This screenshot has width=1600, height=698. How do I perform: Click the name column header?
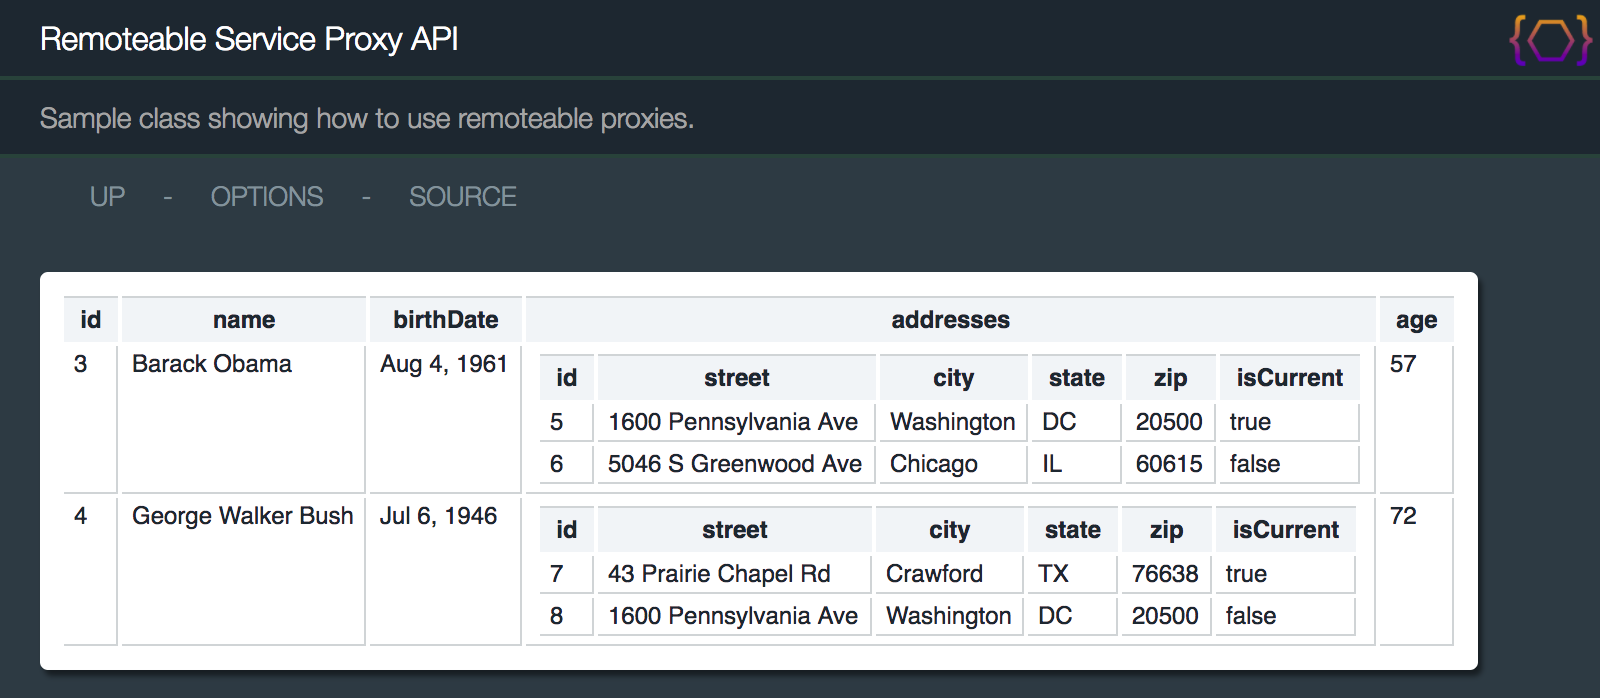[244, 320]
